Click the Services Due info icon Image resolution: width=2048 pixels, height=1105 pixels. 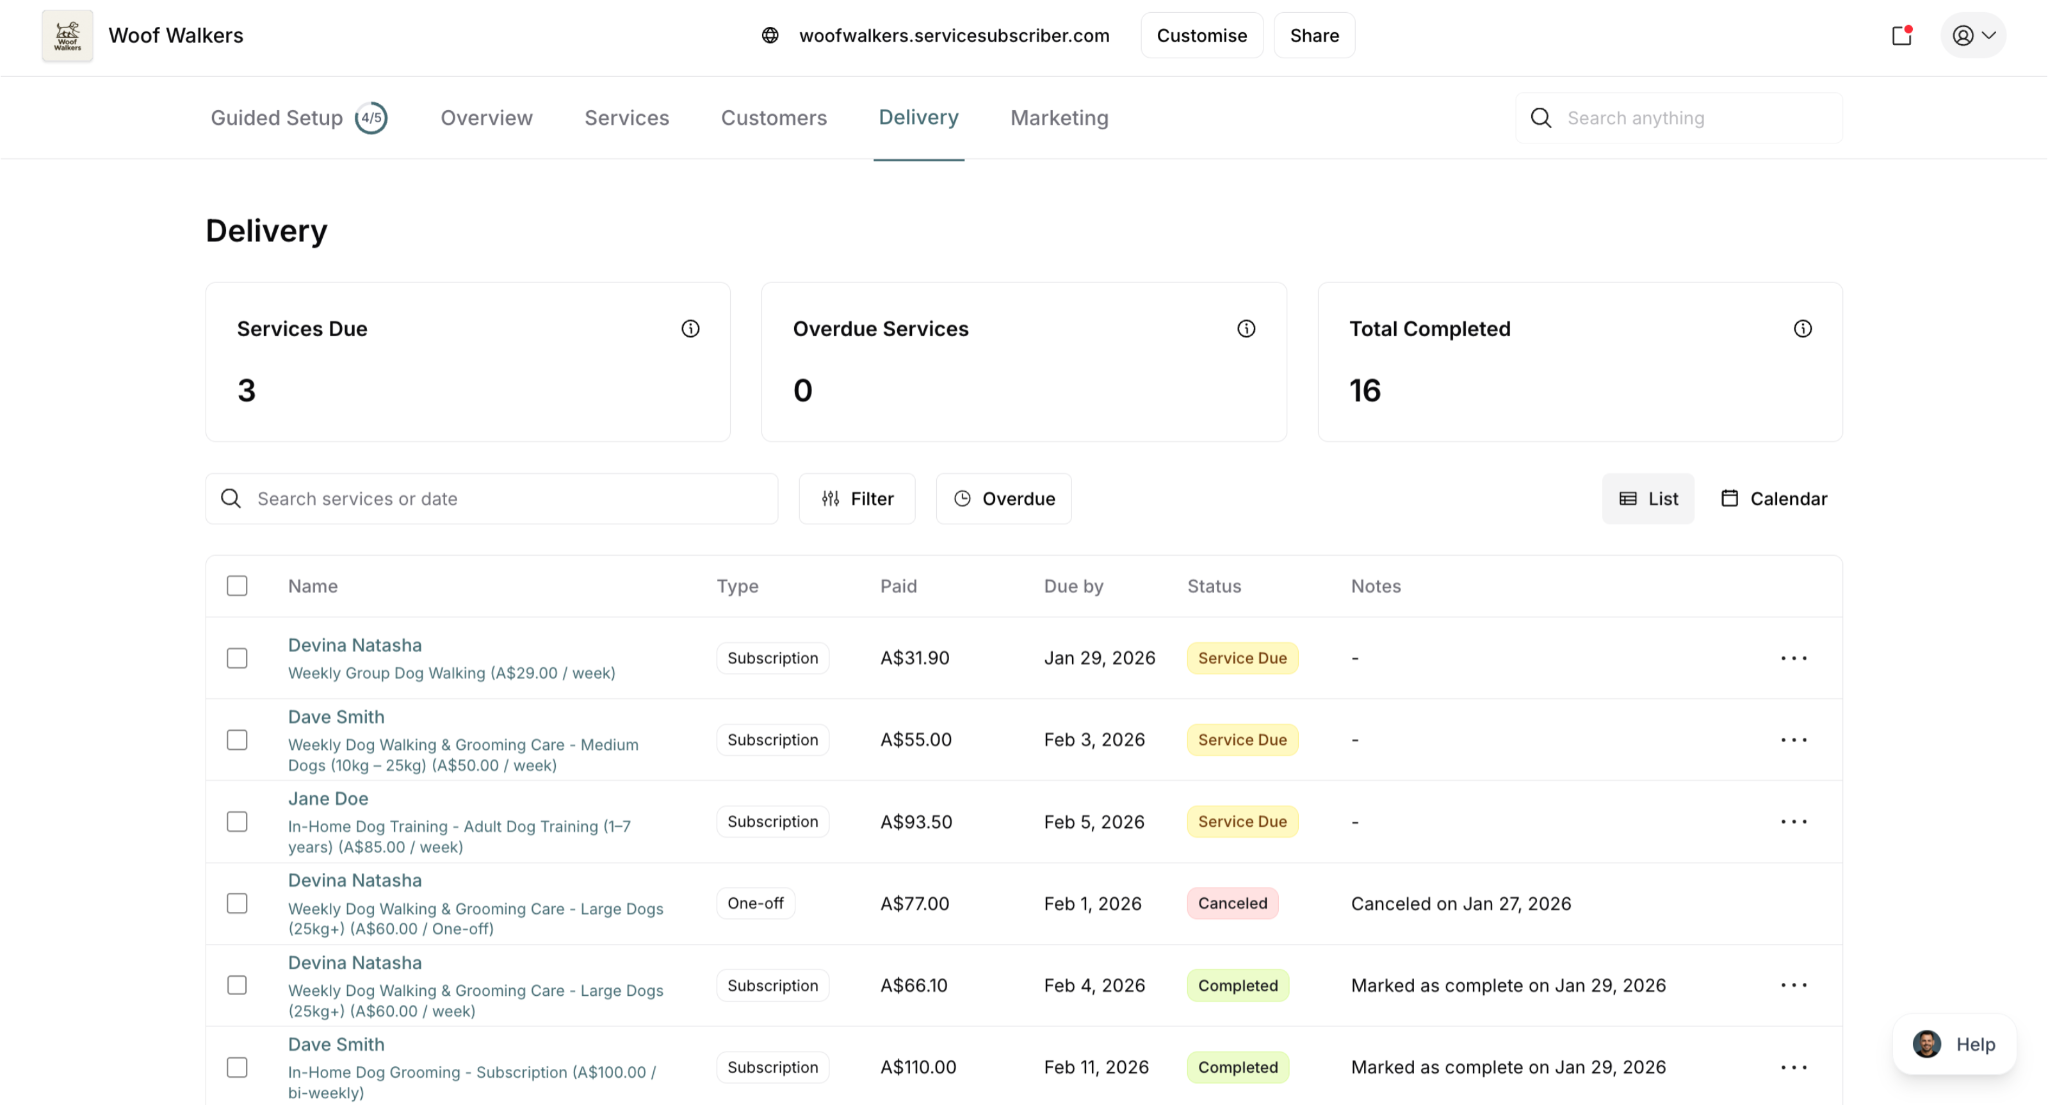[x=690, y=329]
